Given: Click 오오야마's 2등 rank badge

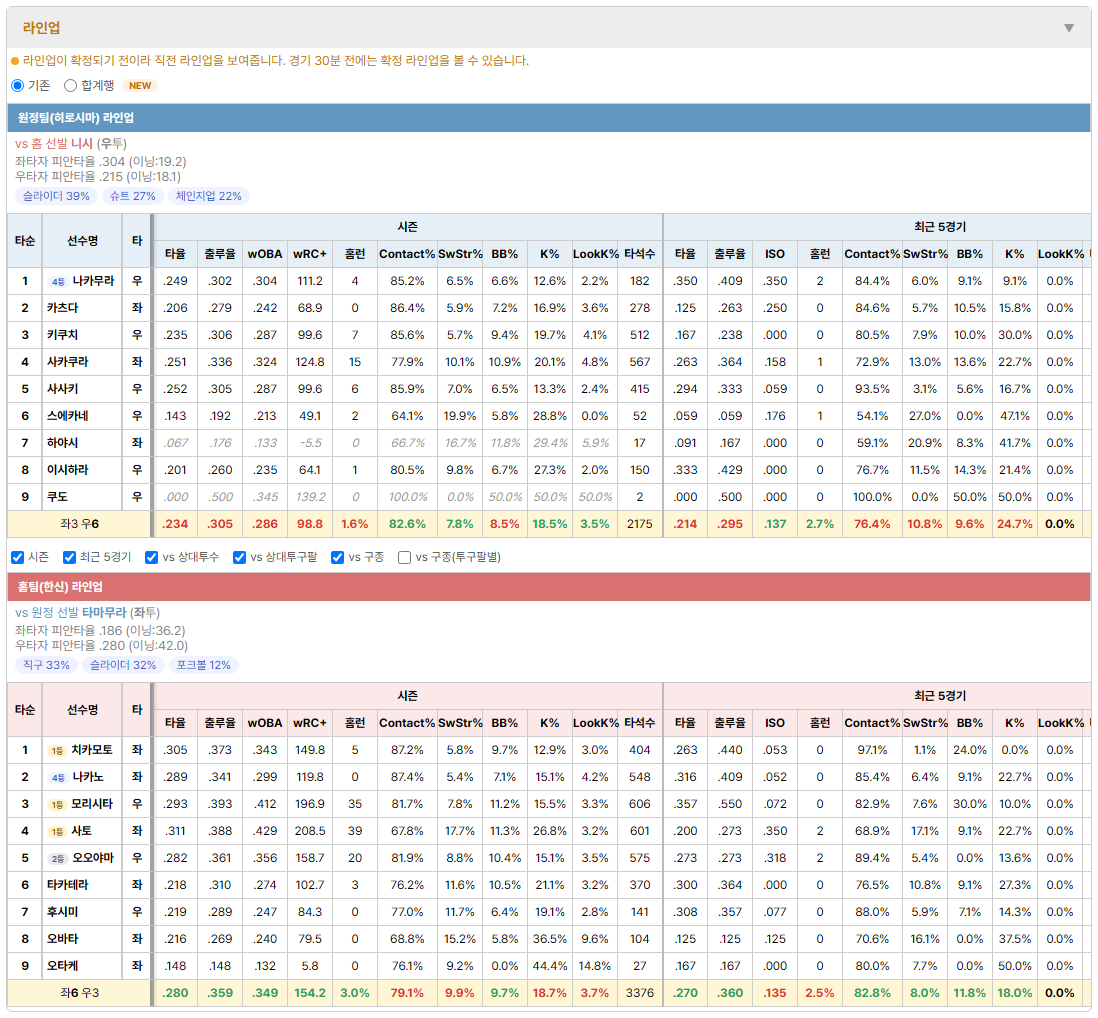Looking at the screenshot, I should [57, 858].
